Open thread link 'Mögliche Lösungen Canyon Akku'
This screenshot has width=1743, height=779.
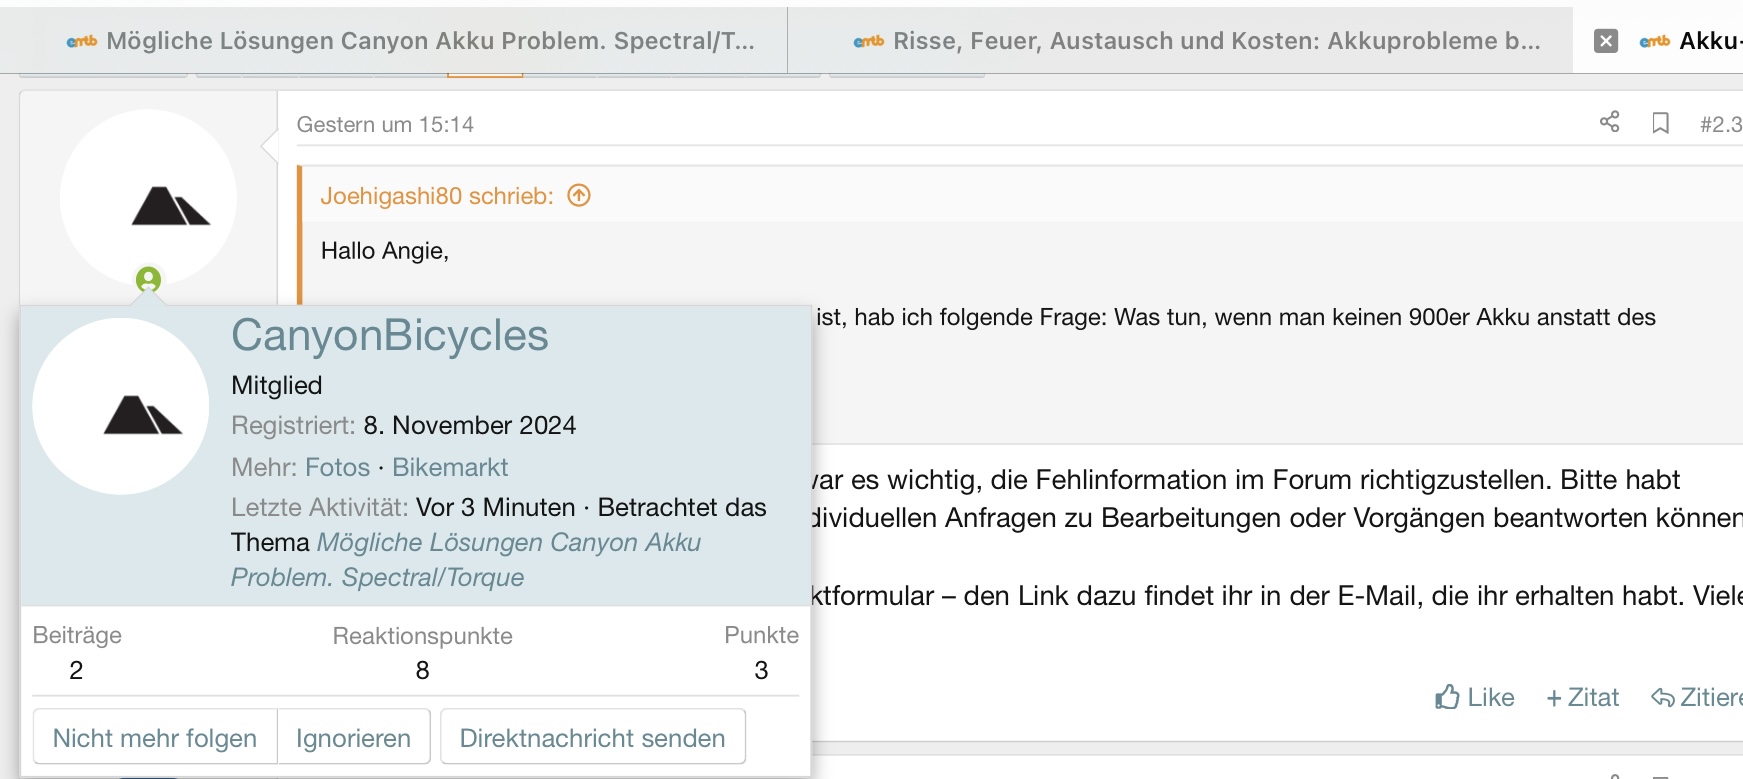(x=466, y=560)
